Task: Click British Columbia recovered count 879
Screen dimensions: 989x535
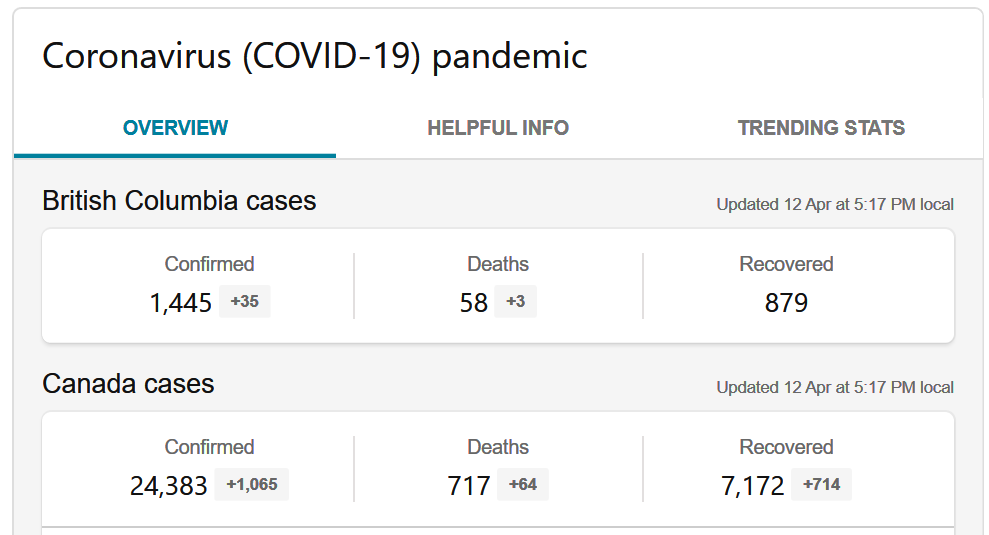Action: (786, 303)
